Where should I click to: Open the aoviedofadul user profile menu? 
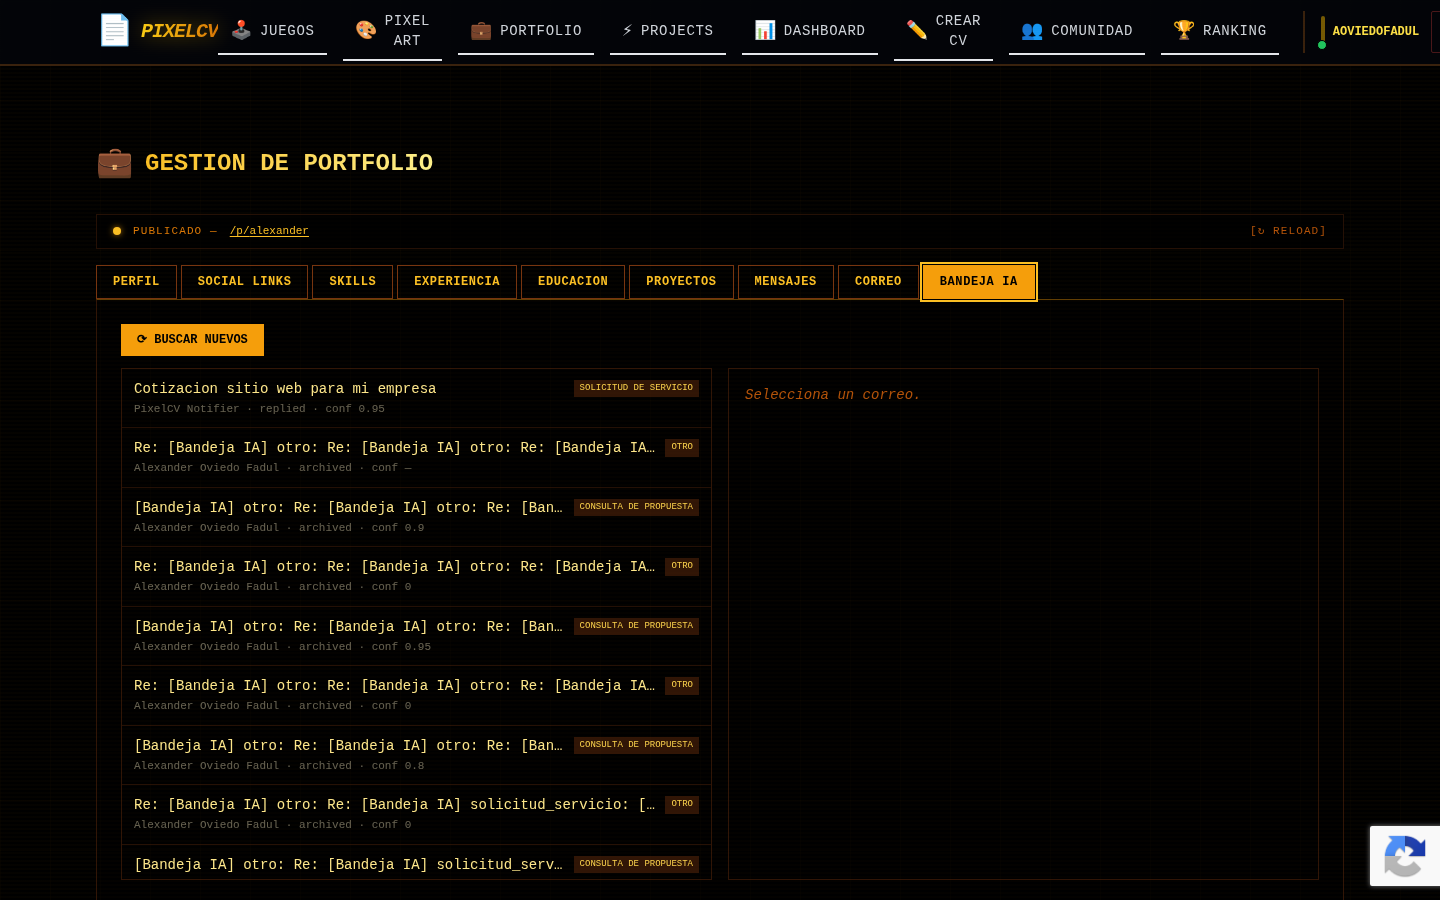click(1375, 31)
